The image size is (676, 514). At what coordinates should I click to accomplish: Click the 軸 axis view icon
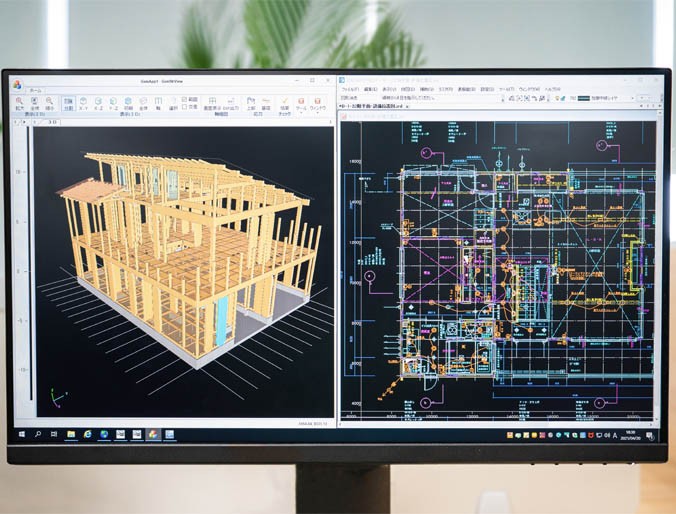point(158,103)
